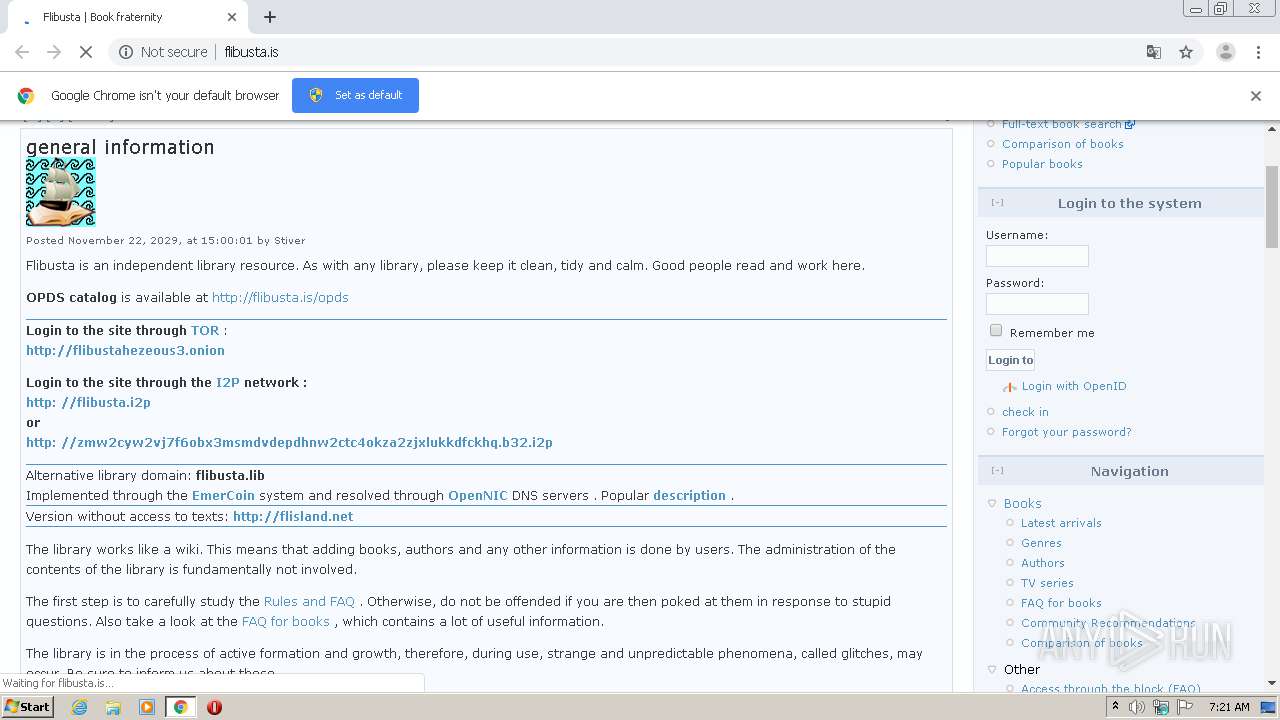
Task: Click the system tray volume icon
Action: [x=1137, y=707]
